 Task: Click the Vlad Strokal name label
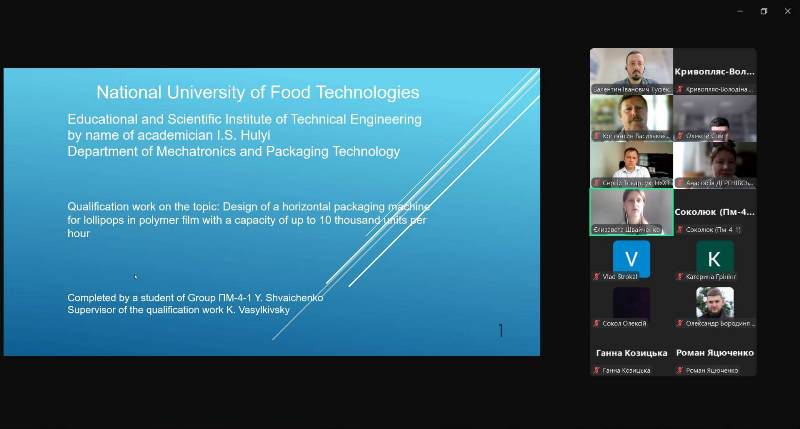620,276
